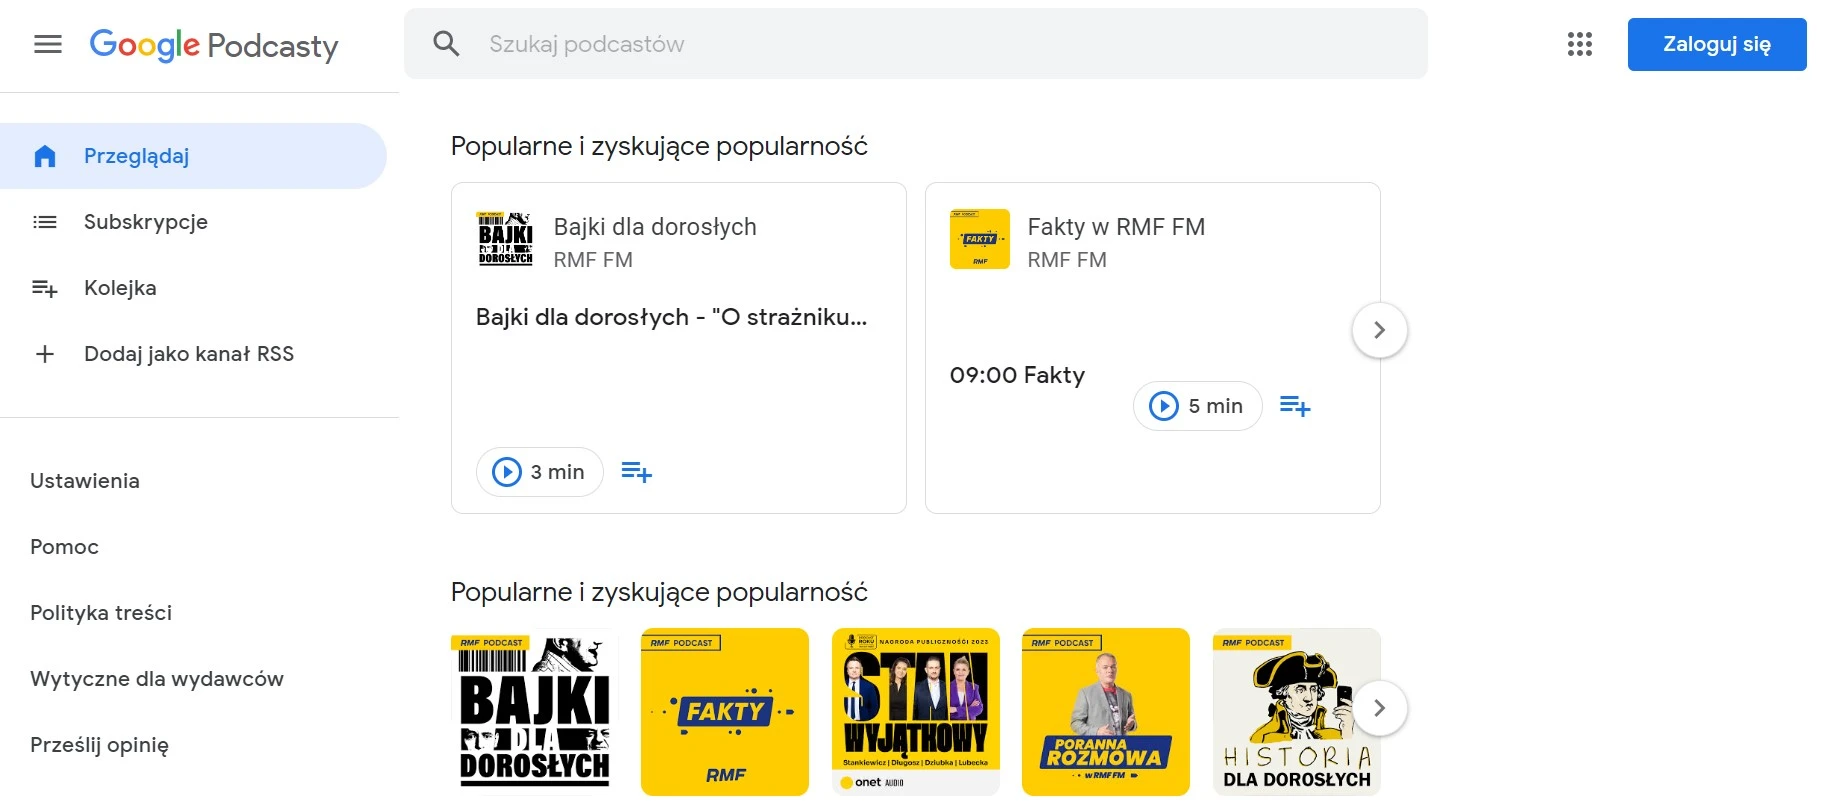Click Dodaj jako kanał RSS
Image resolution: width=1823 pixels, height=803 pixels.
click(x=188, y=354)
